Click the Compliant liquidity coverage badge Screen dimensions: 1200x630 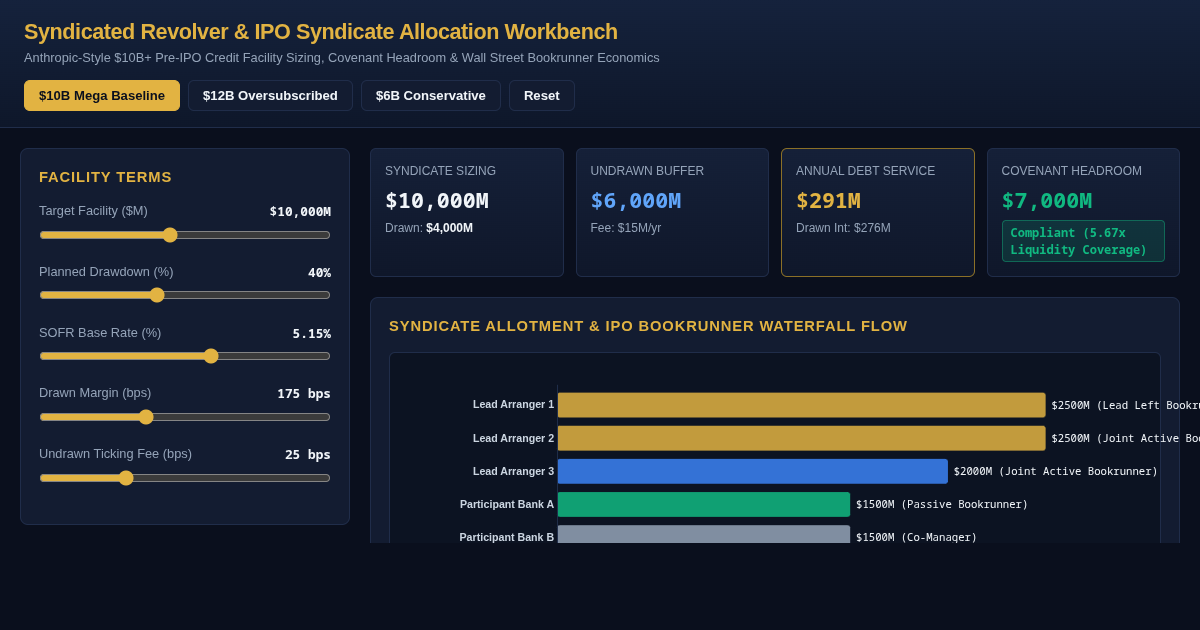point(1083,241)
